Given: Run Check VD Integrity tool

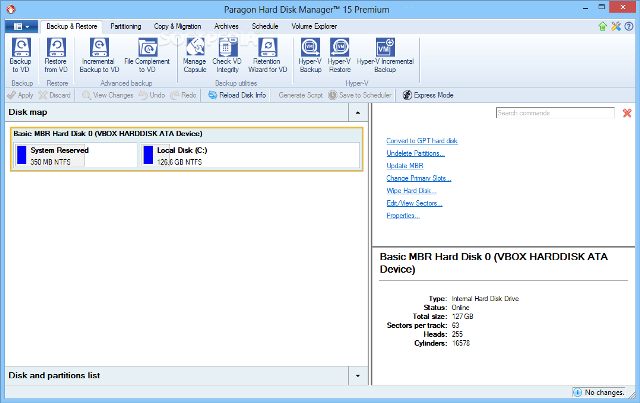Looking at the screenshot, I should coord(227,56).
